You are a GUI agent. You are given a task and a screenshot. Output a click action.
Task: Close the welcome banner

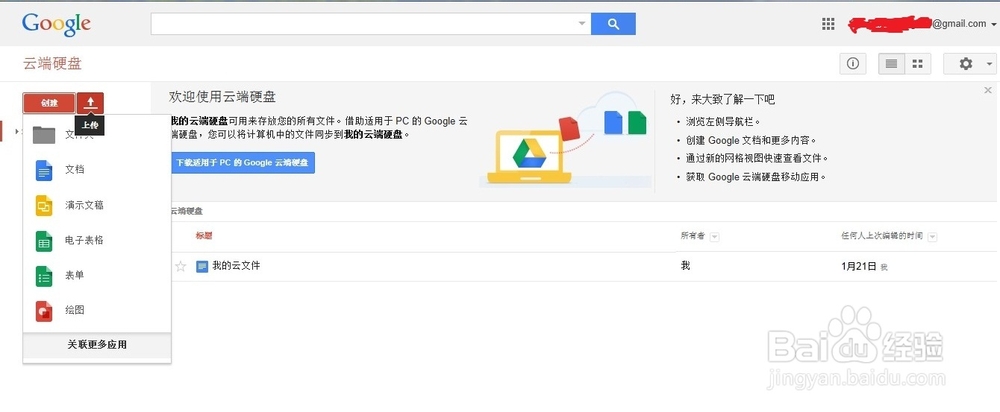pos(988,91)
